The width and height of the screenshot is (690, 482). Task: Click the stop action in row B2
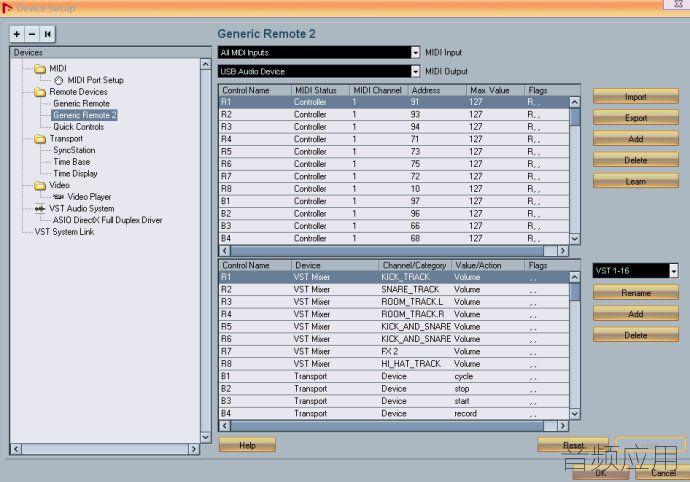pos(462,389)
